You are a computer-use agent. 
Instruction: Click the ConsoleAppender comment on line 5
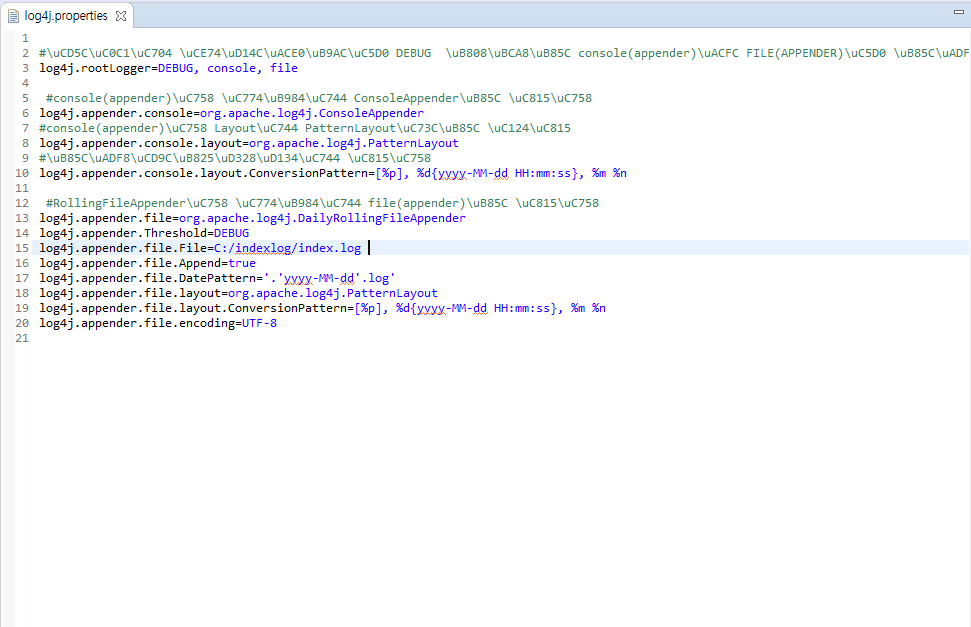point(319,98)
